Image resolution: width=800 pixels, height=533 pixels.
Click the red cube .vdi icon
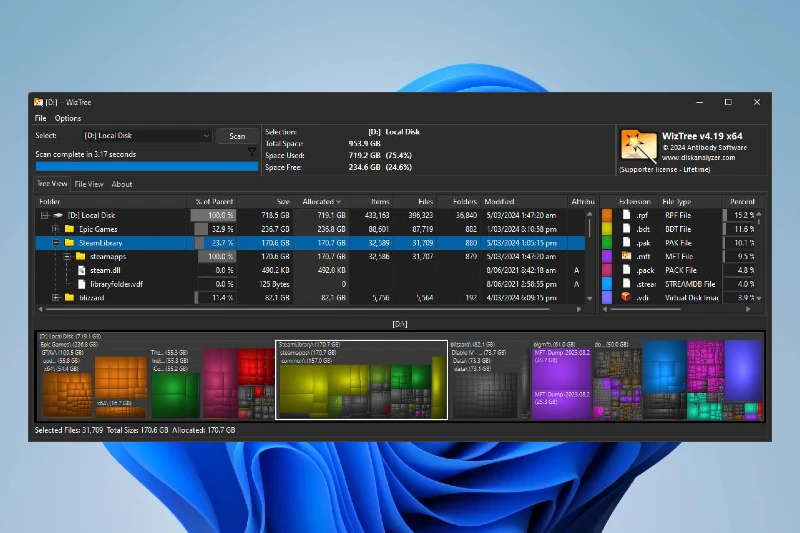point(627,297)
